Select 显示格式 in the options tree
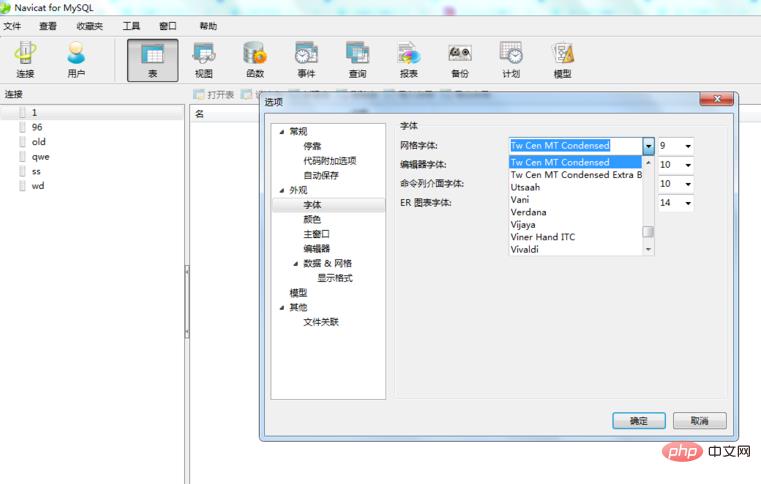The height and width of the screenshot is (484, 761). point(335,278)
